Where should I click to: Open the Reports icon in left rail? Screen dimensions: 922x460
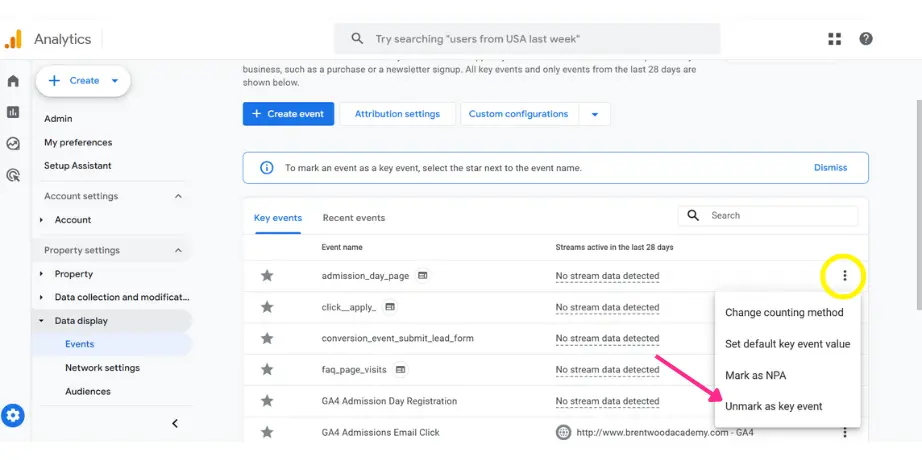(x=13, y=112)
